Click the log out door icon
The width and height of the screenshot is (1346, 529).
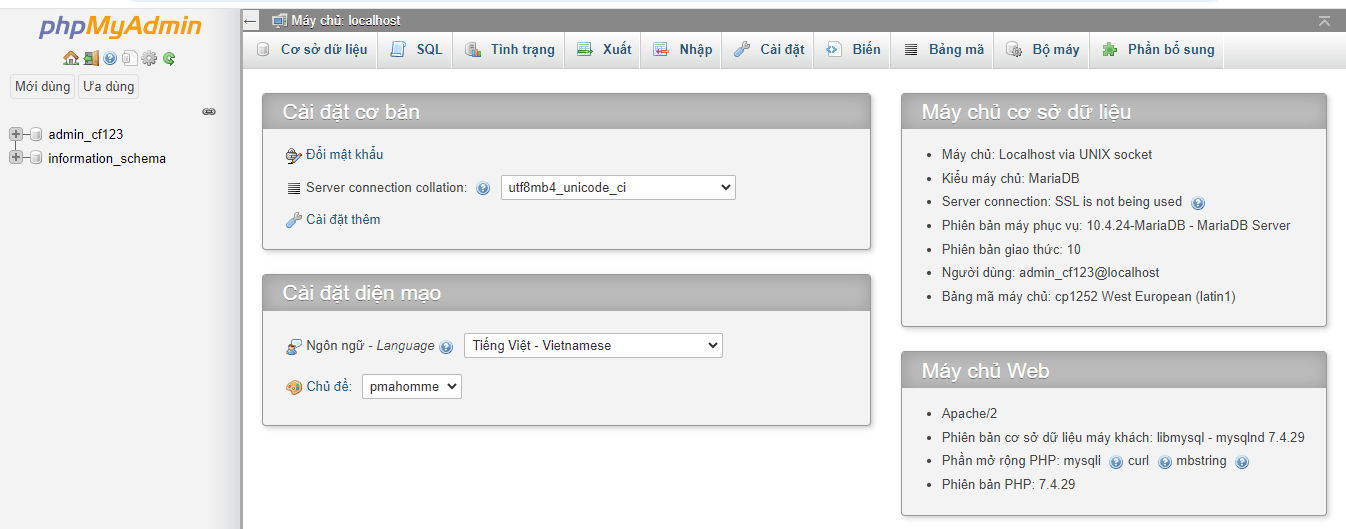coord(91,58)
